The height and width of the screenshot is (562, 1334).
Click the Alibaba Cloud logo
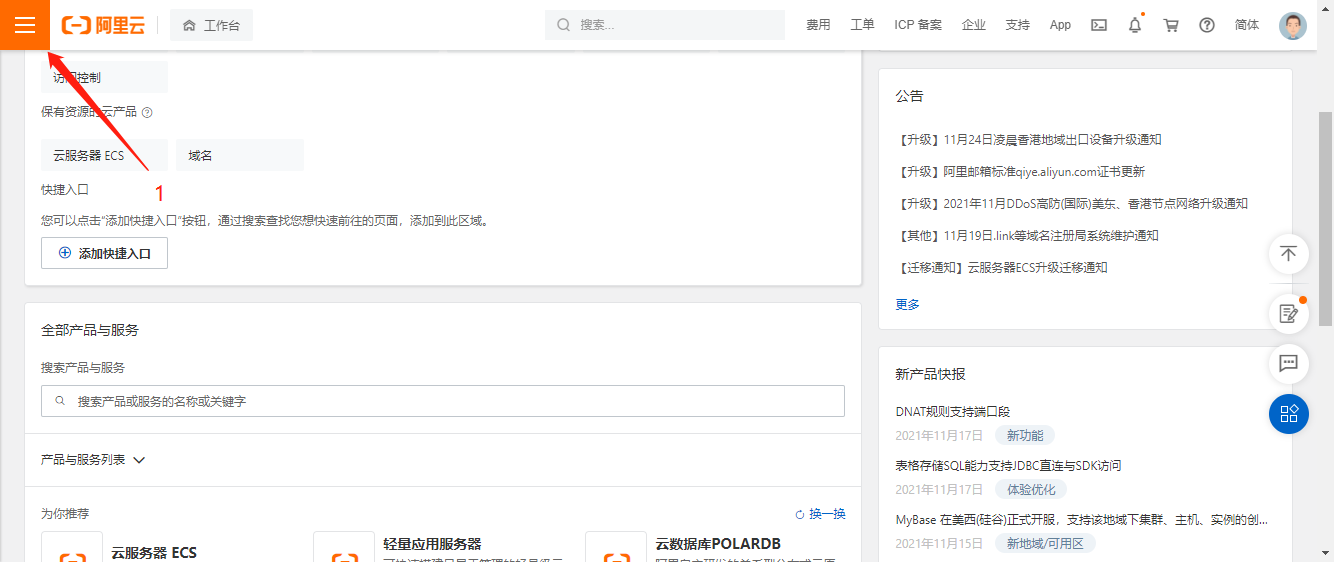pos(103,25)
